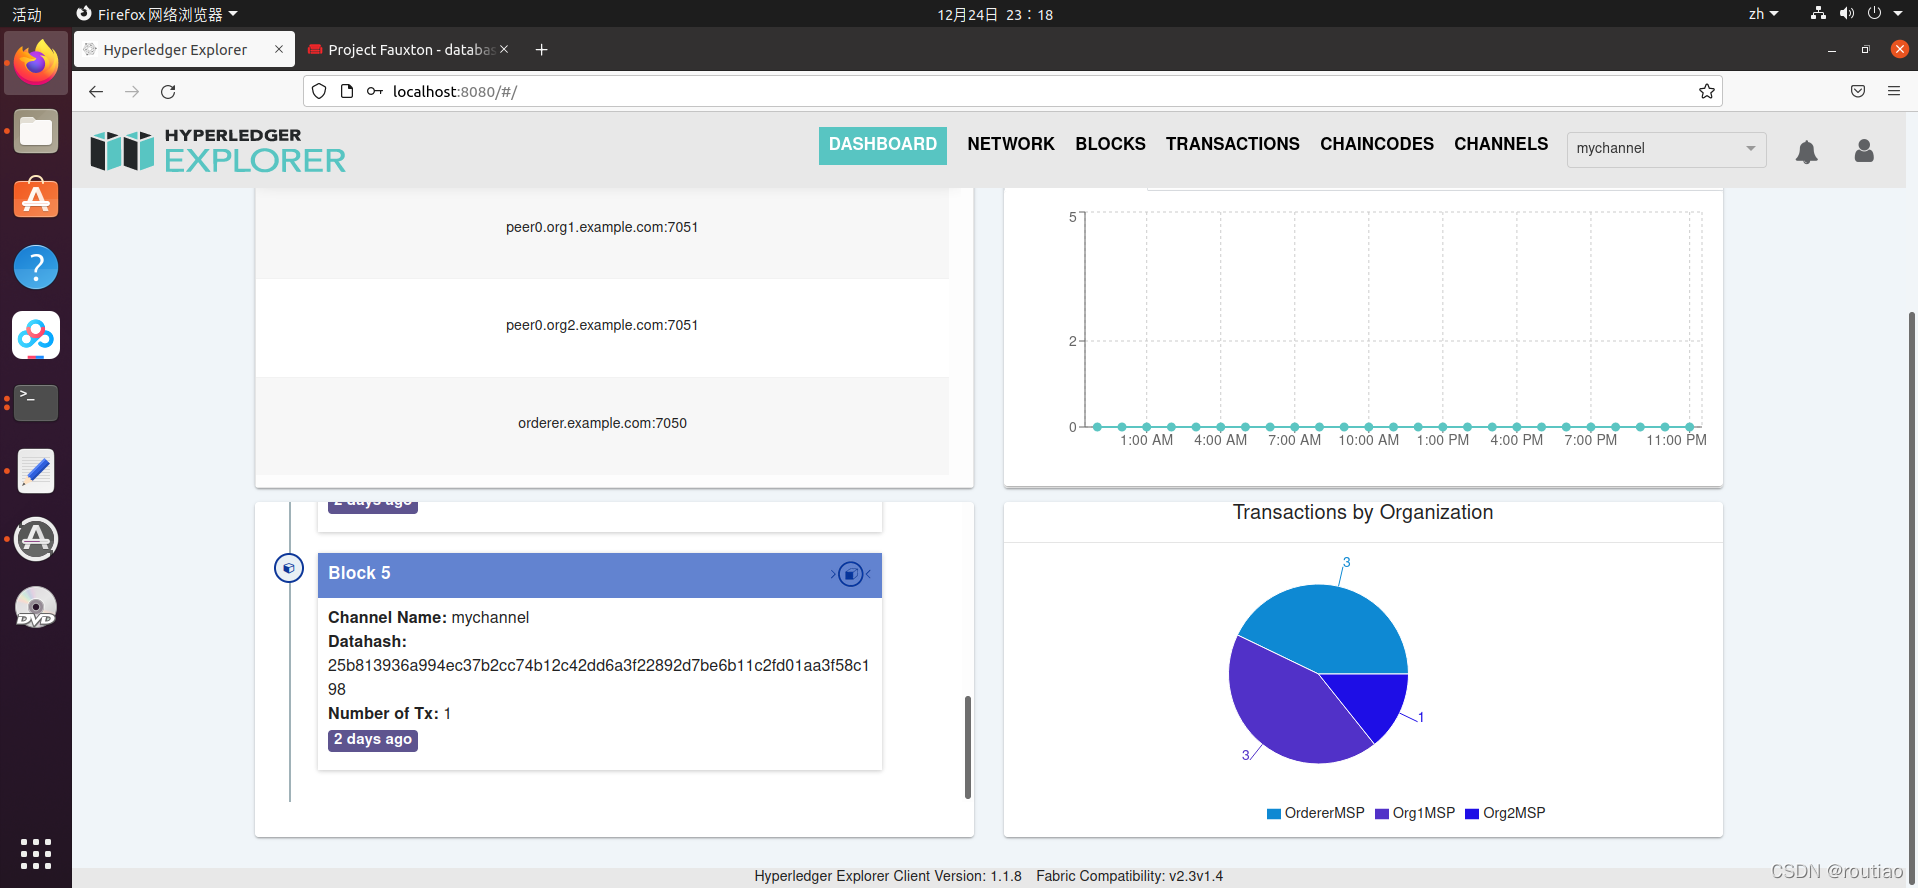The width and height of the screenshot is (1918, 888).
Task: Click the blocks list scrollbar
Action: point(967,747)
